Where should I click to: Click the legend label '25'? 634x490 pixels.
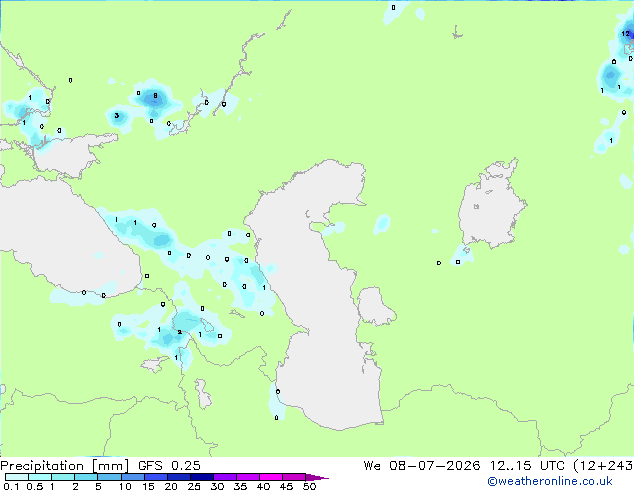(194, 486)
